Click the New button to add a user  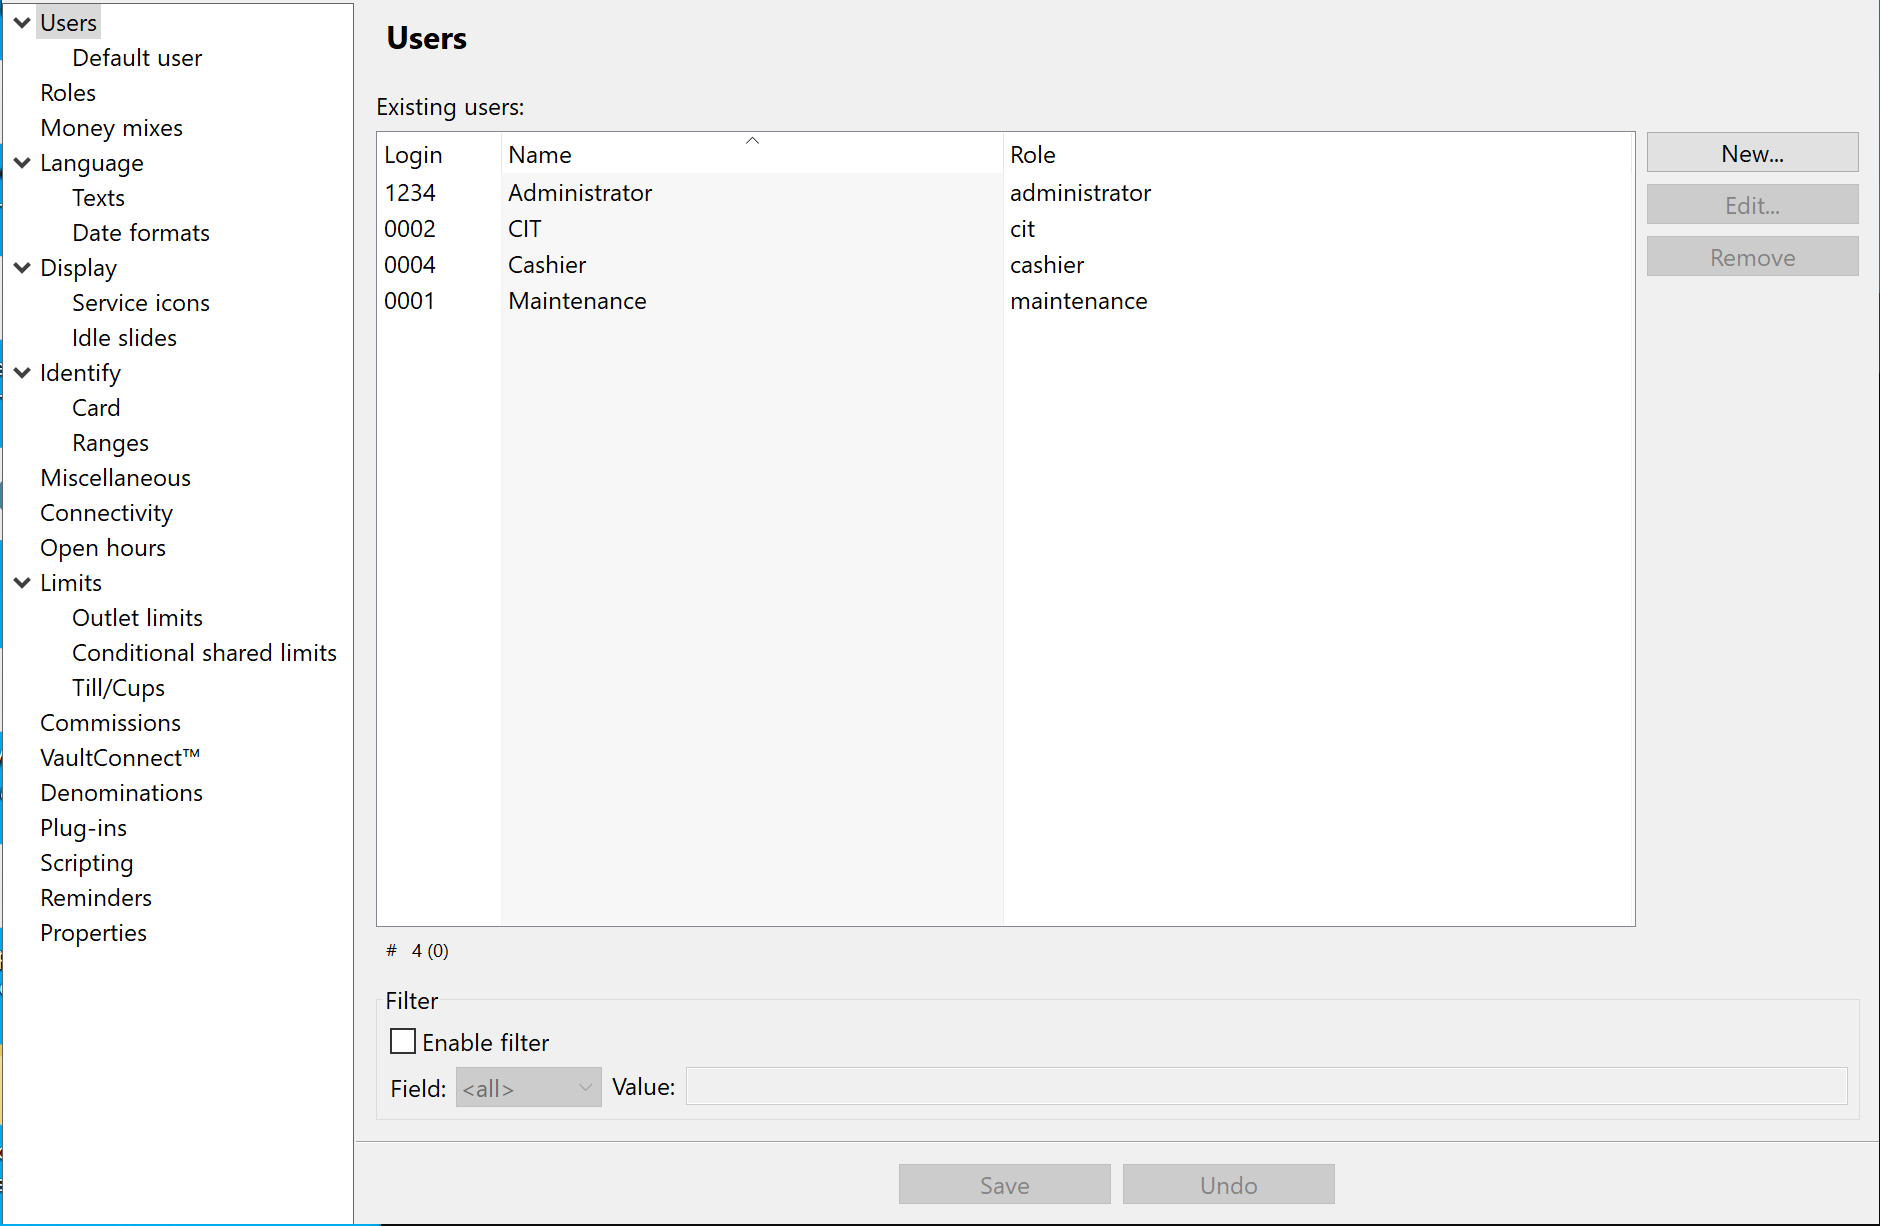pos(1752,152)
